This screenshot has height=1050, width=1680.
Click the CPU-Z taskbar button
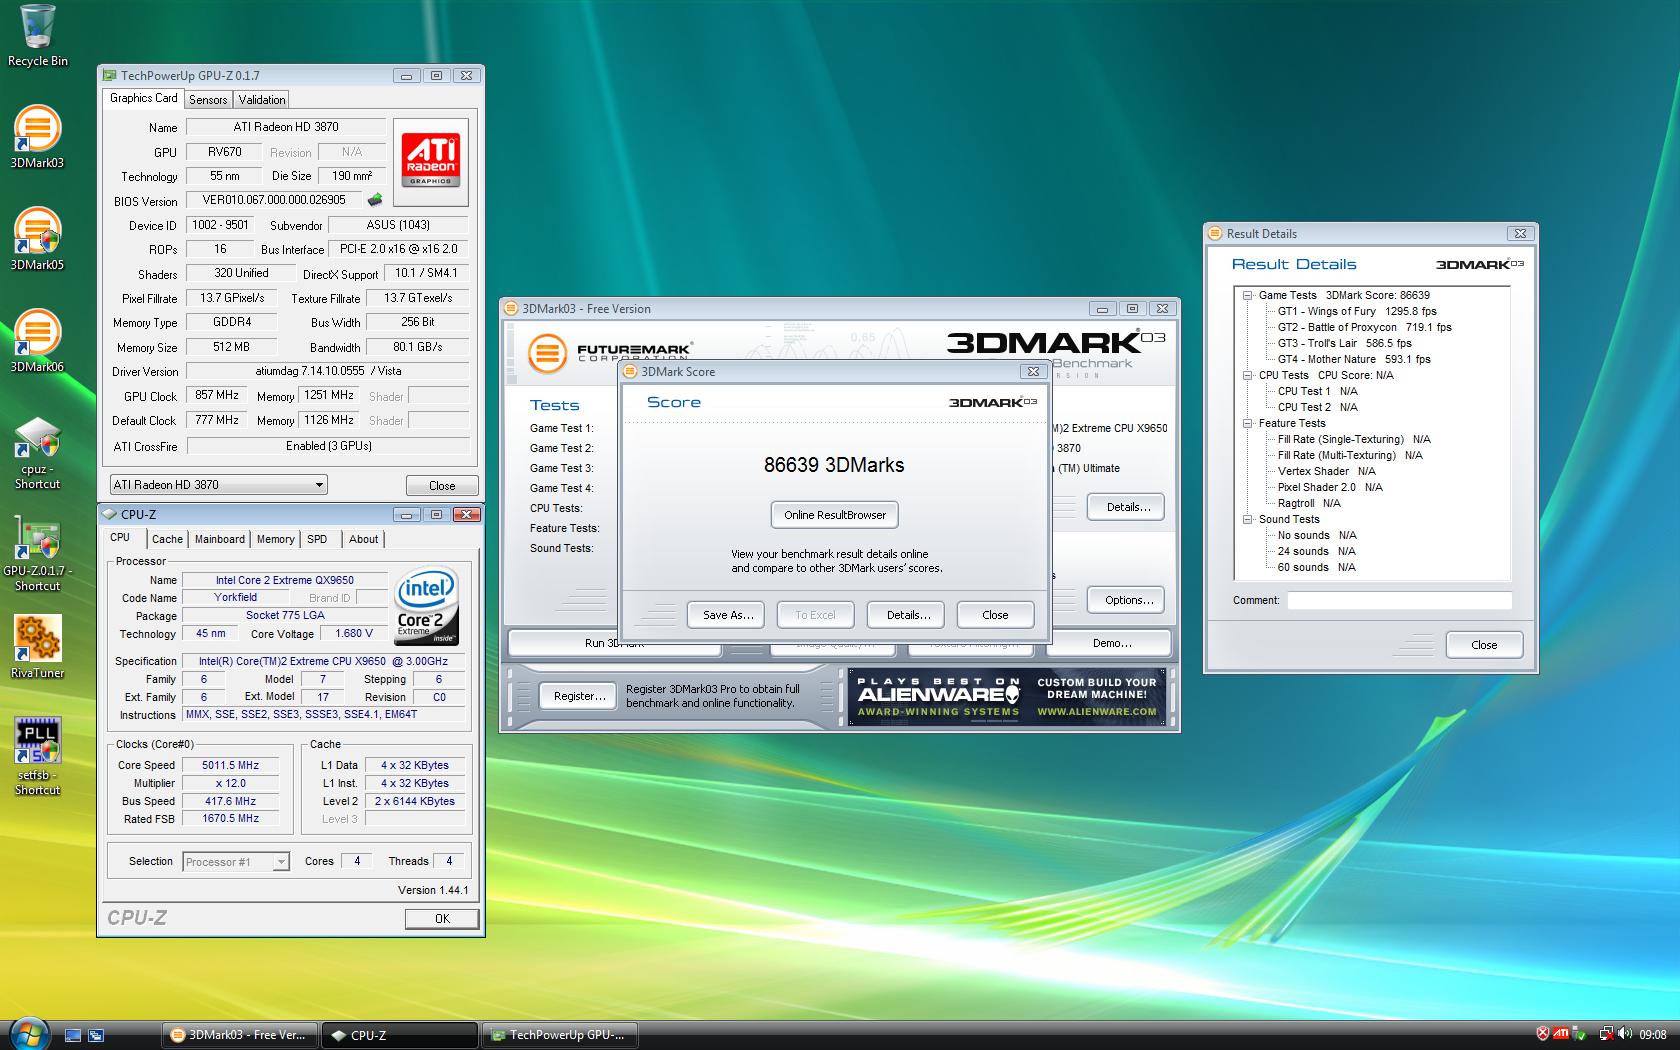pos(400,1035)
